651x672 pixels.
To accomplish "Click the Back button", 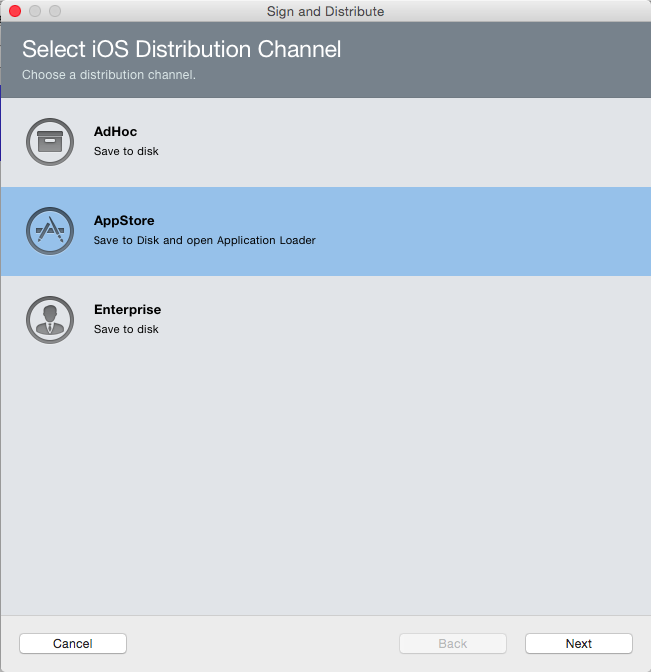I will coord(453,643).
